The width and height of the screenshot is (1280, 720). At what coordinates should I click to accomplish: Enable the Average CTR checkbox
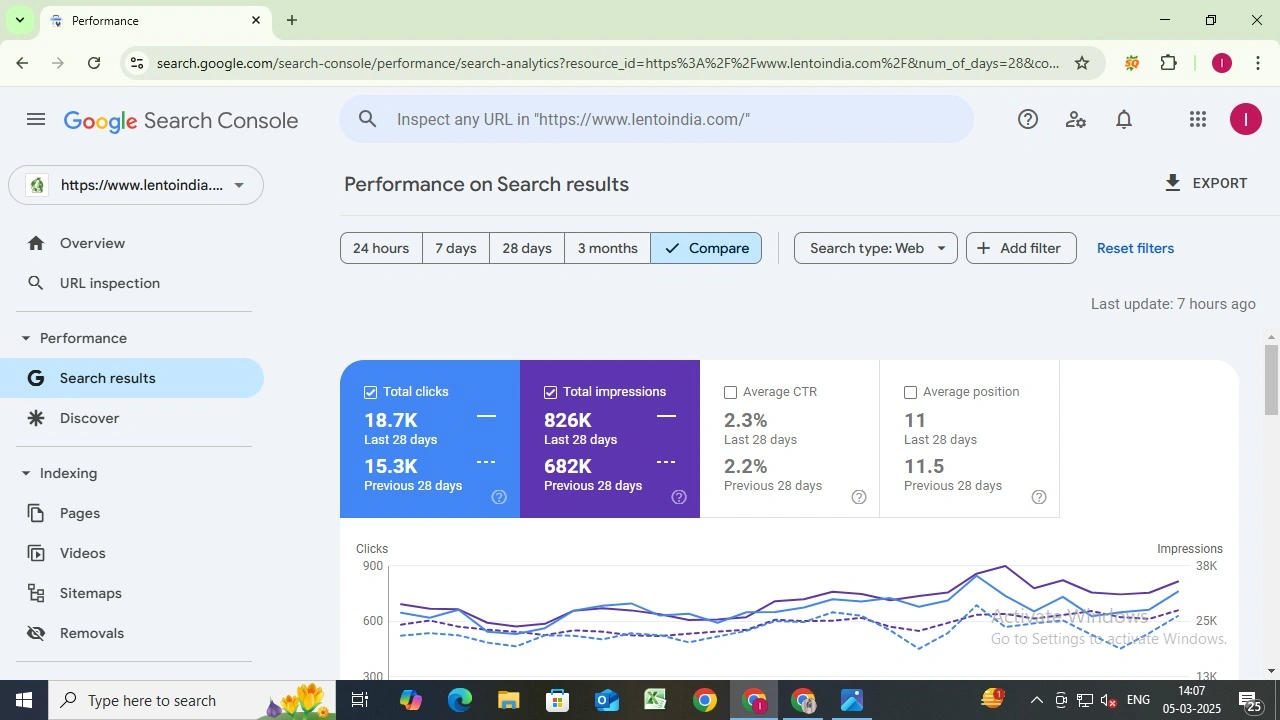tap(730, 392)
